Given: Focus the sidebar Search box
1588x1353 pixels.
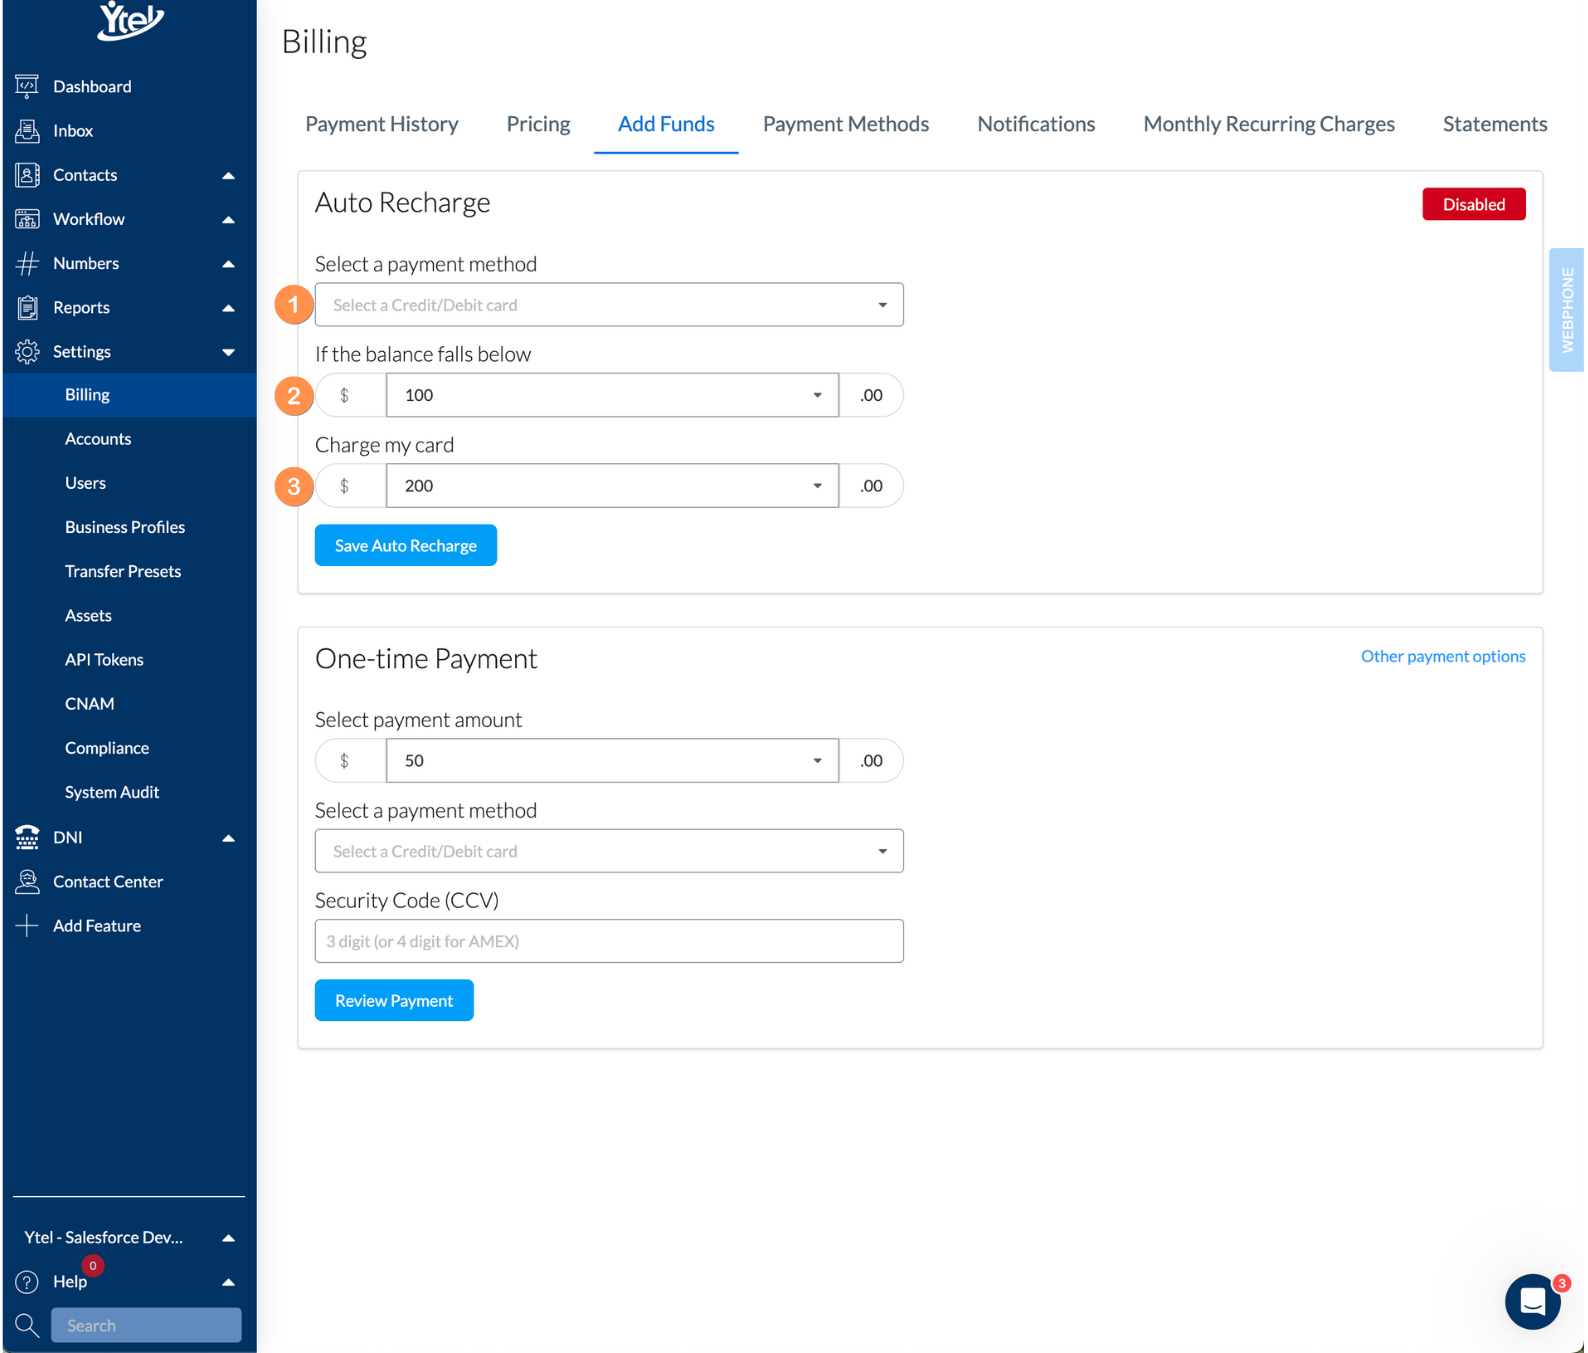Looking at the screenshot, I should 146,1326.
